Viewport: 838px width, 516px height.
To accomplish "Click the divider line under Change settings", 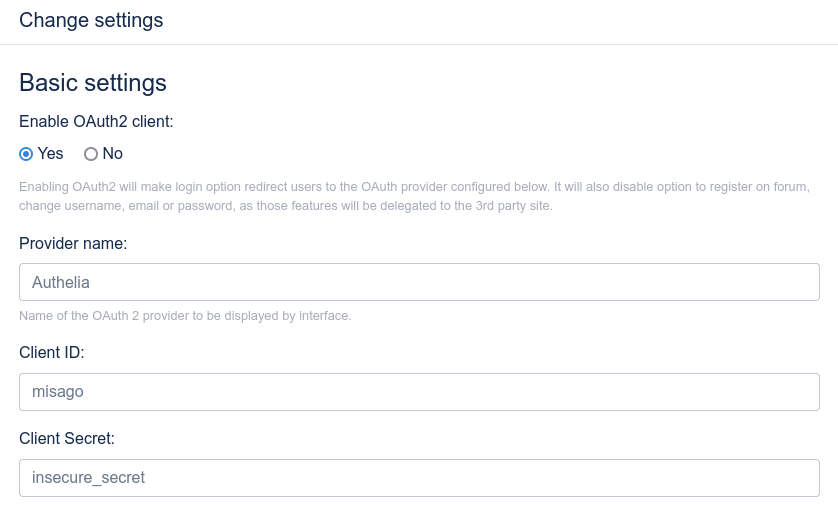I will (419, 44).
